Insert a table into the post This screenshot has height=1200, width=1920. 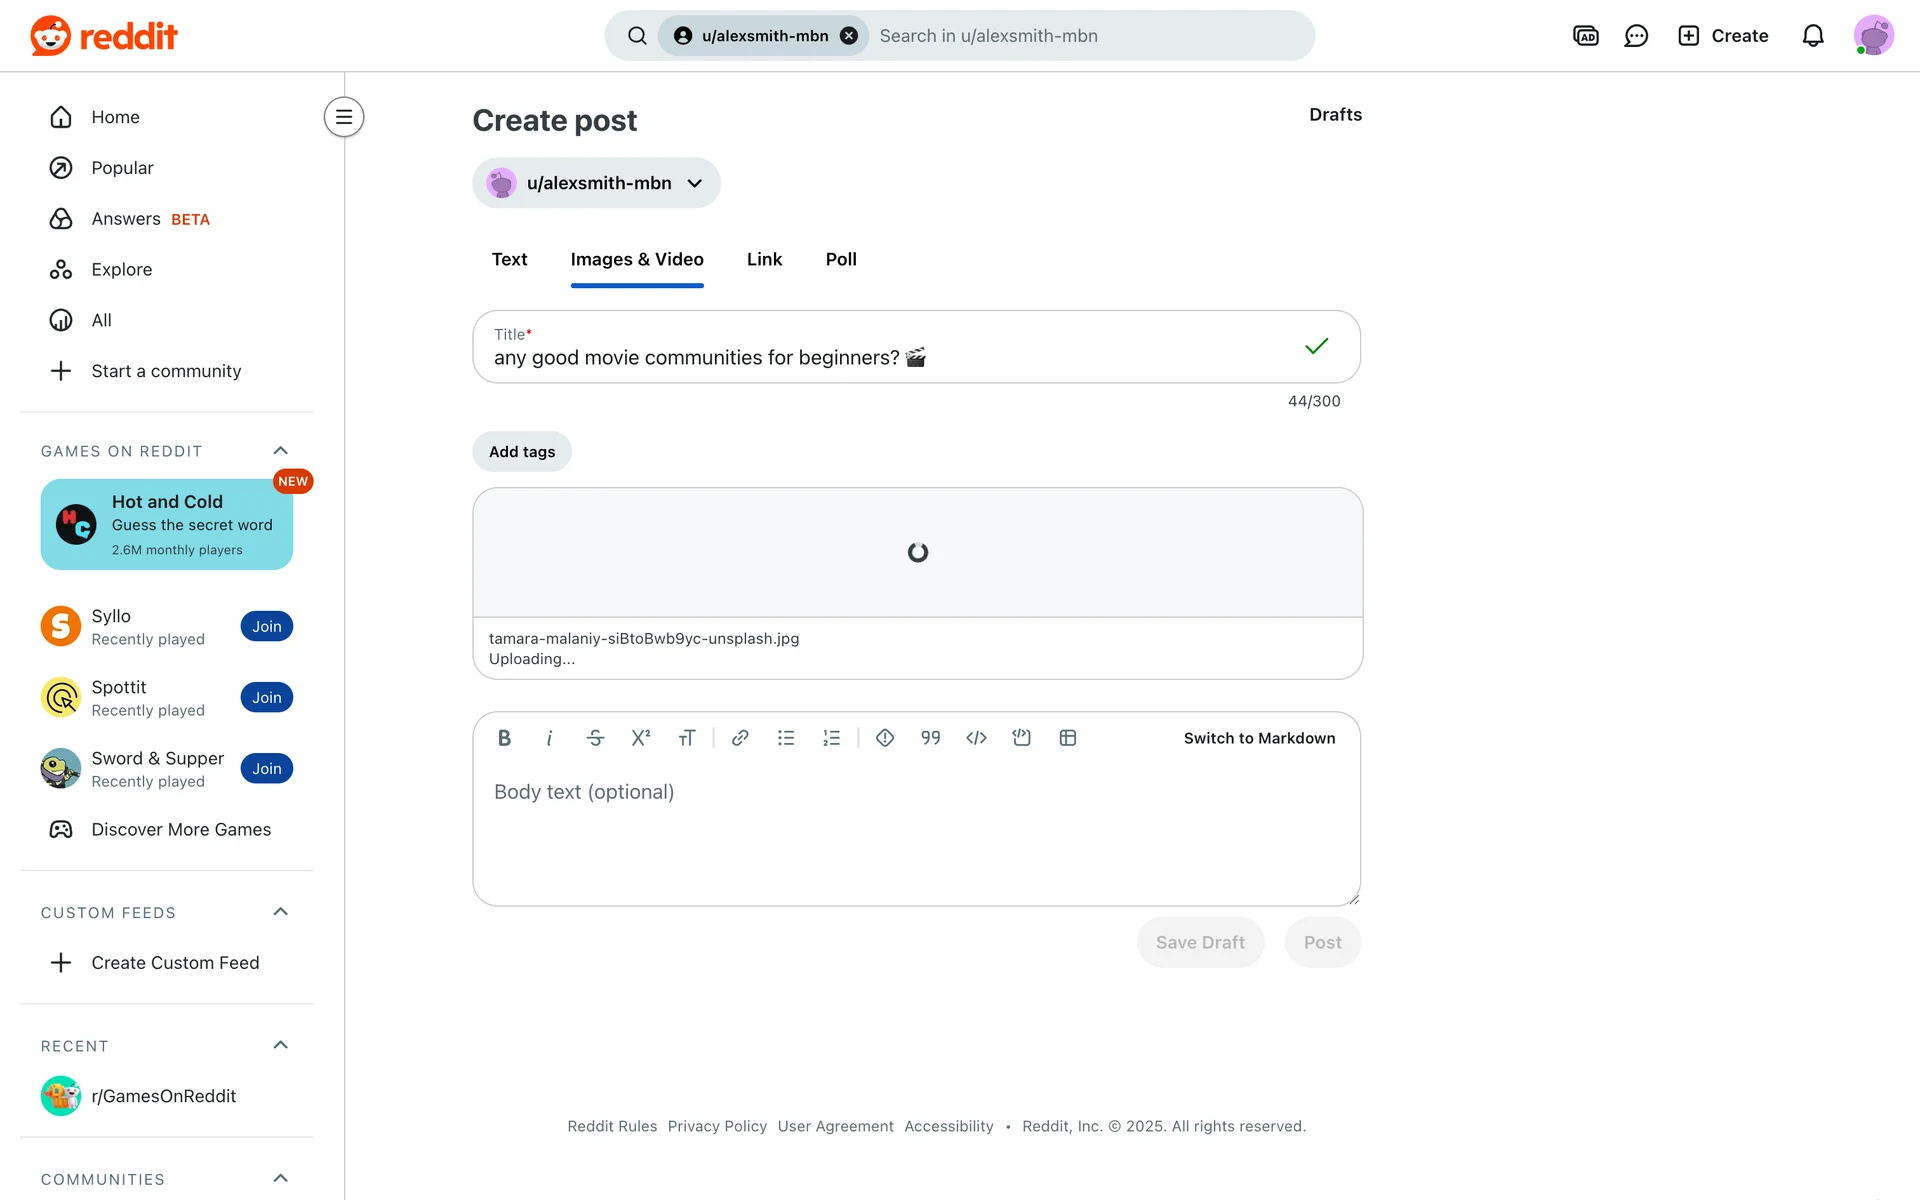(x=1068, y=738)
